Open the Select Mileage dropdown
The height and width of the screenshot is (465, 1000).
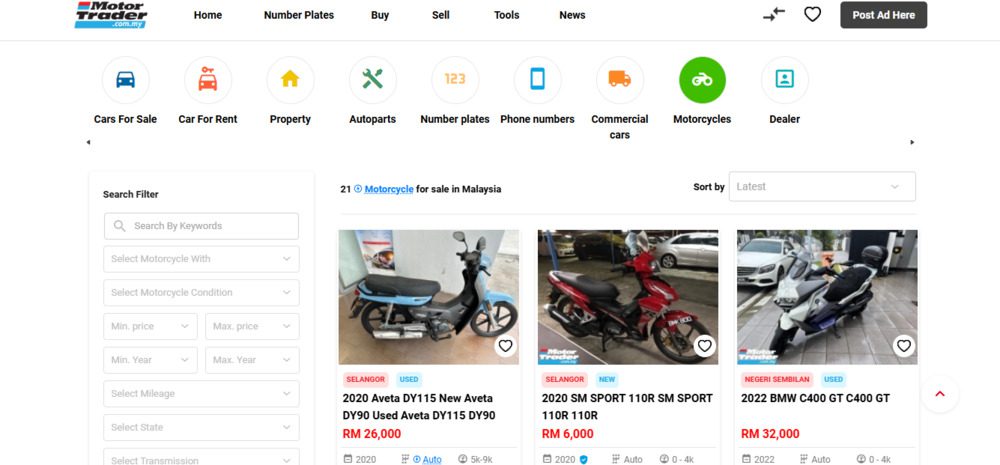202,394
